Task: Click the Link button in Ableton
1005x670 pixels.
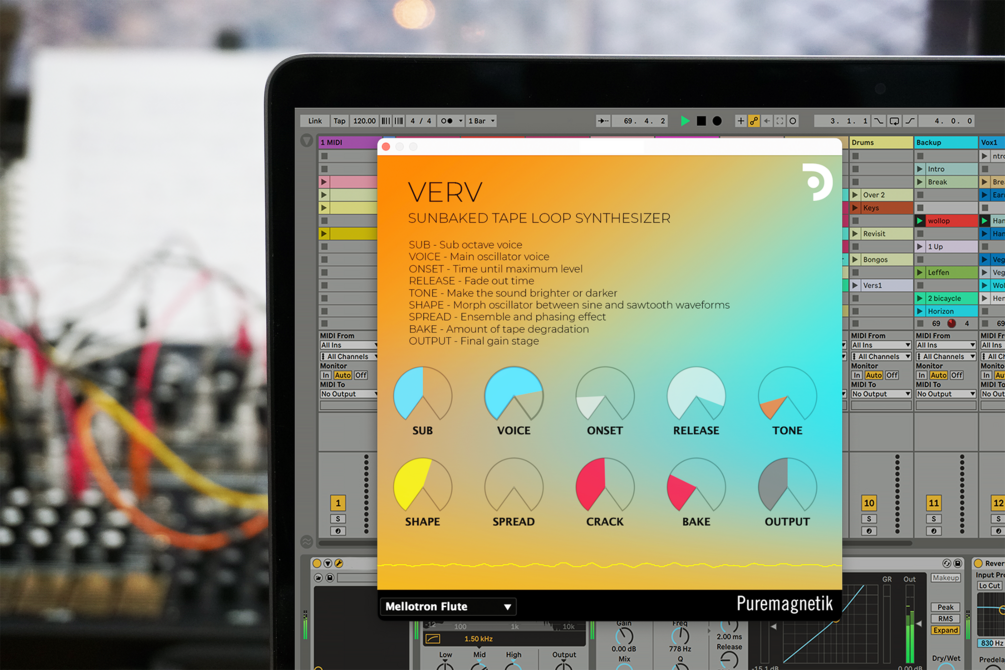Action: (x=315, y=121)
